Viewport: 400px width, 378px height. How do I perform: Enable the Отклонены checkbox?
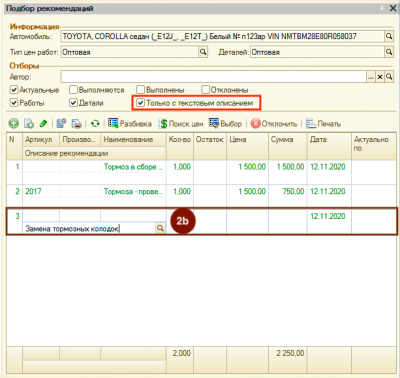point(206,90)
